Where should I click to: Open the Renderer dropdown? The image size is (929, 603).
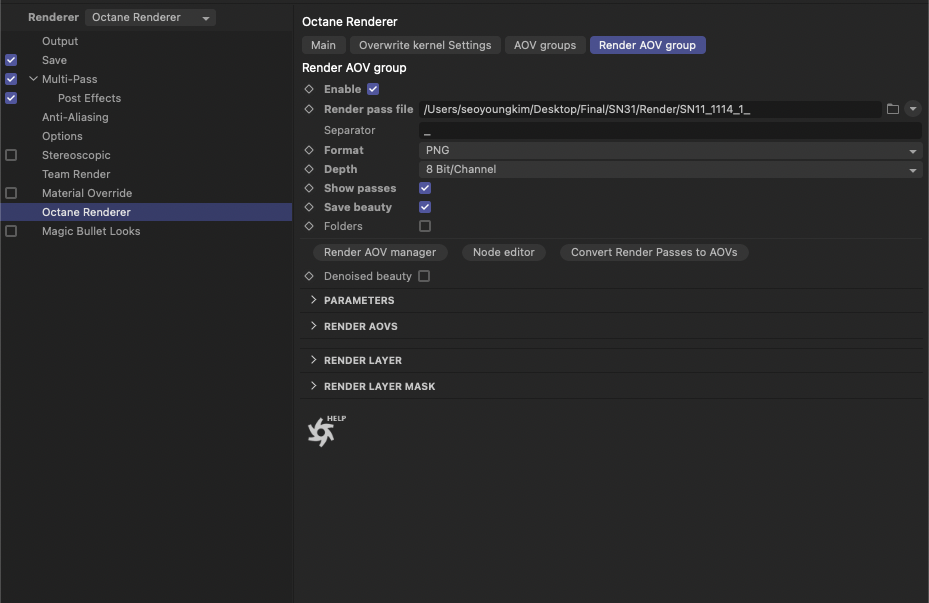point(150,17)
